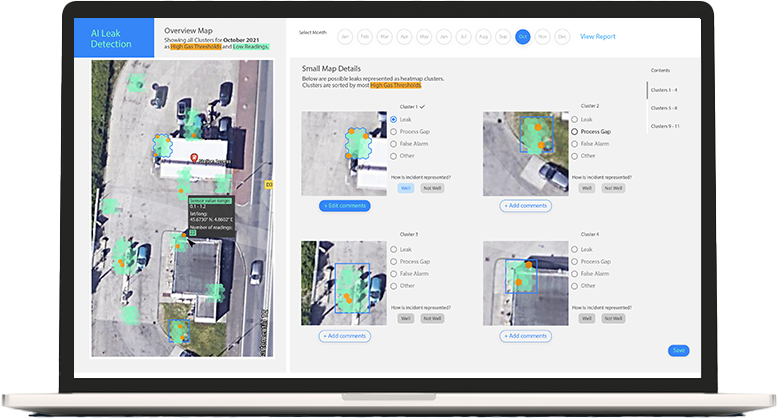Click the highlighted Oct month button
The width and height of the screenshot is (778, 419).
pos(522,37)
